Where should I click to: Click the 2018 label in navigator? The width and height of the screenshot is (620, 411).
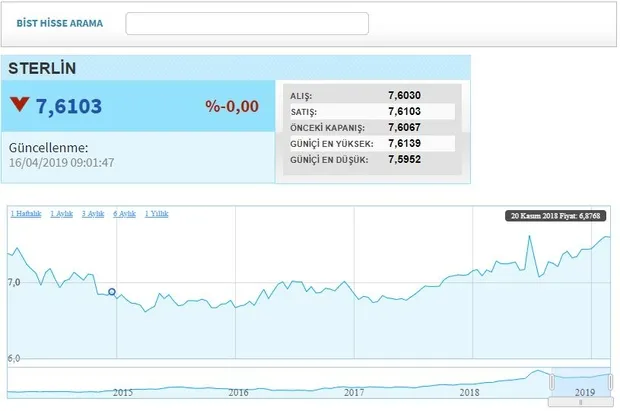point(469,392)
